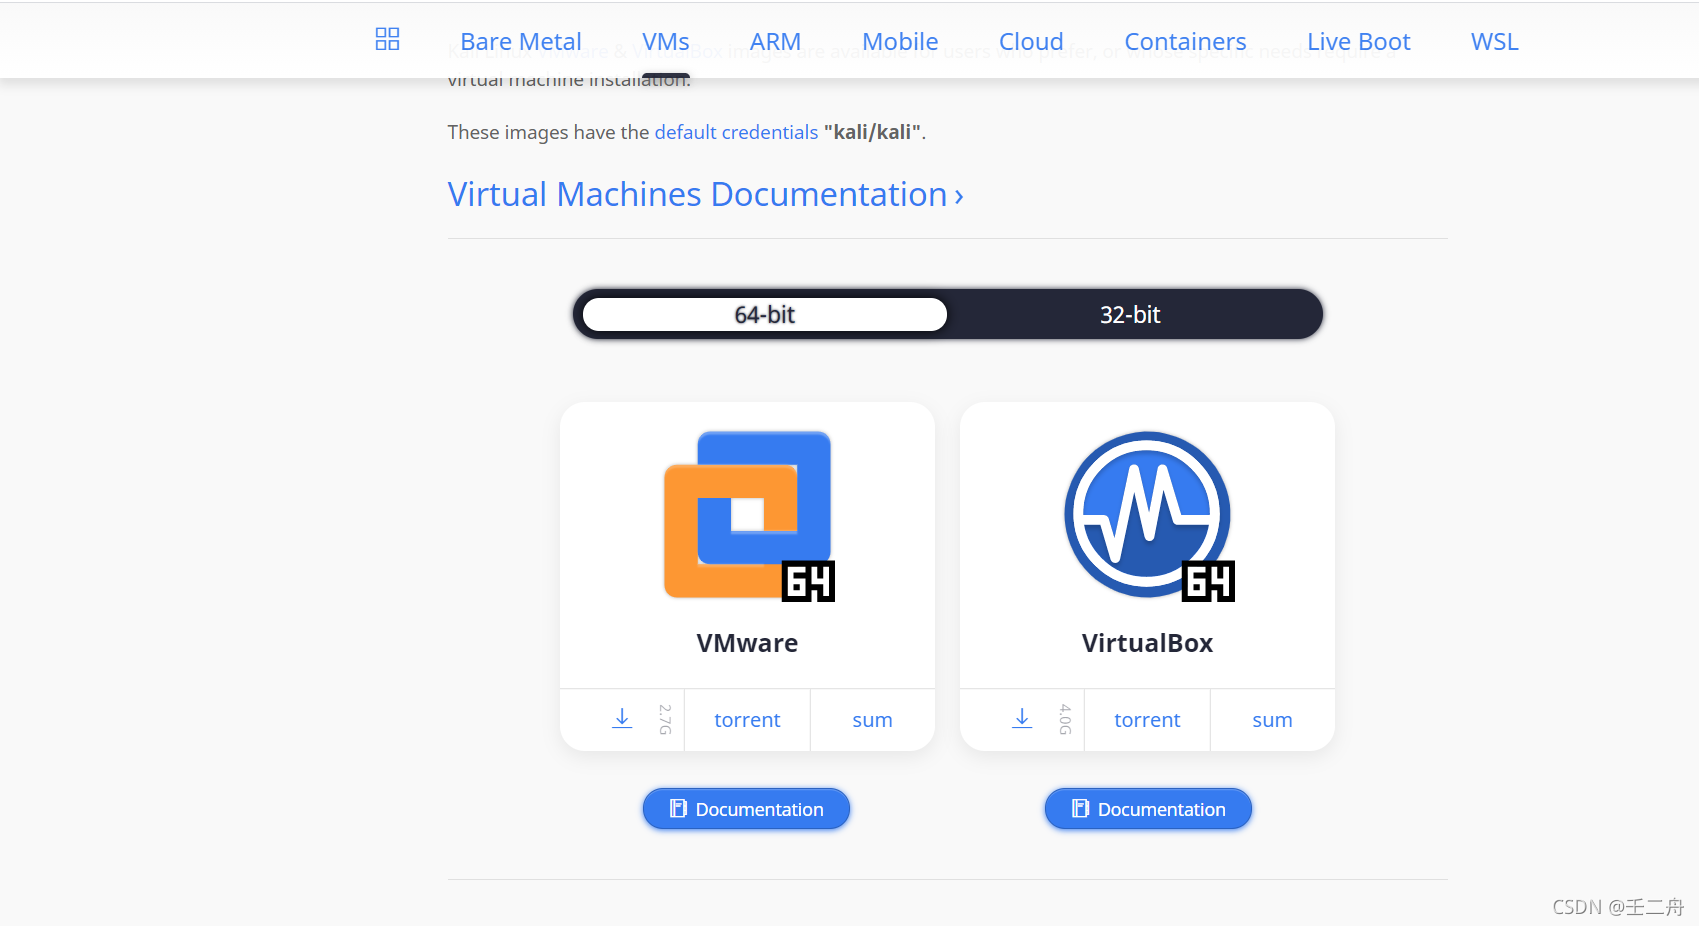Select the 64-bit image option
The image size is (1699, 926).
764,314
